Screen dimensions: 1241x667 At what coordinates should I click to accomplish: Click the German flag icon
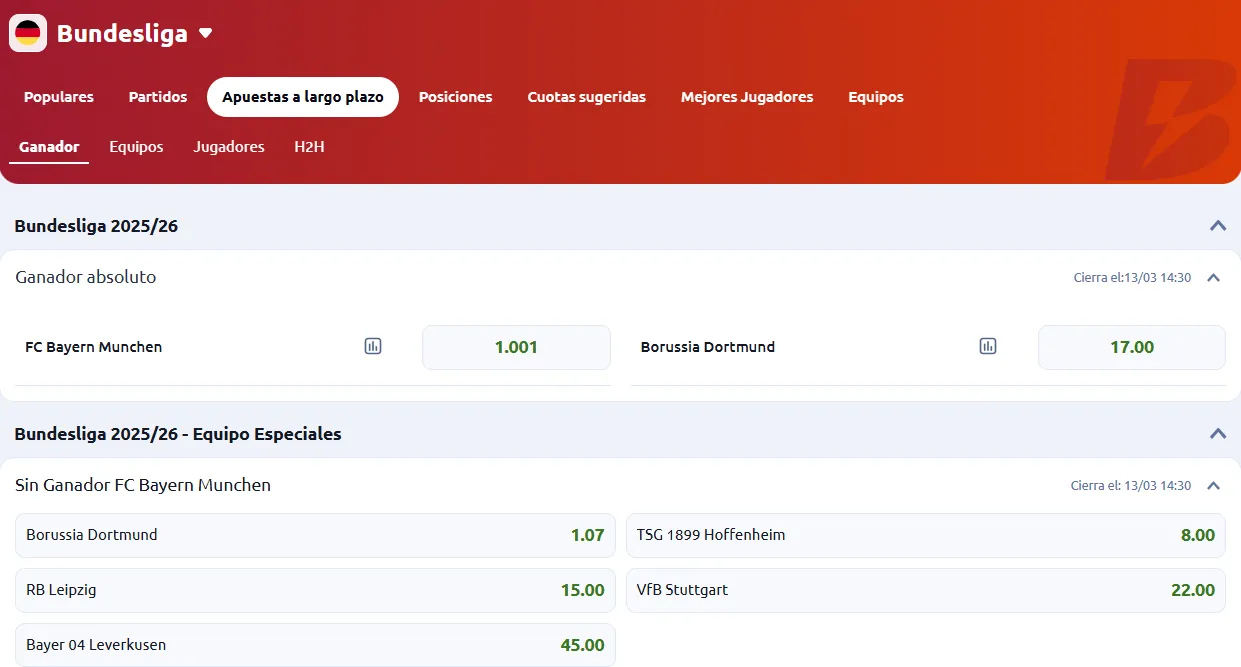27,32
